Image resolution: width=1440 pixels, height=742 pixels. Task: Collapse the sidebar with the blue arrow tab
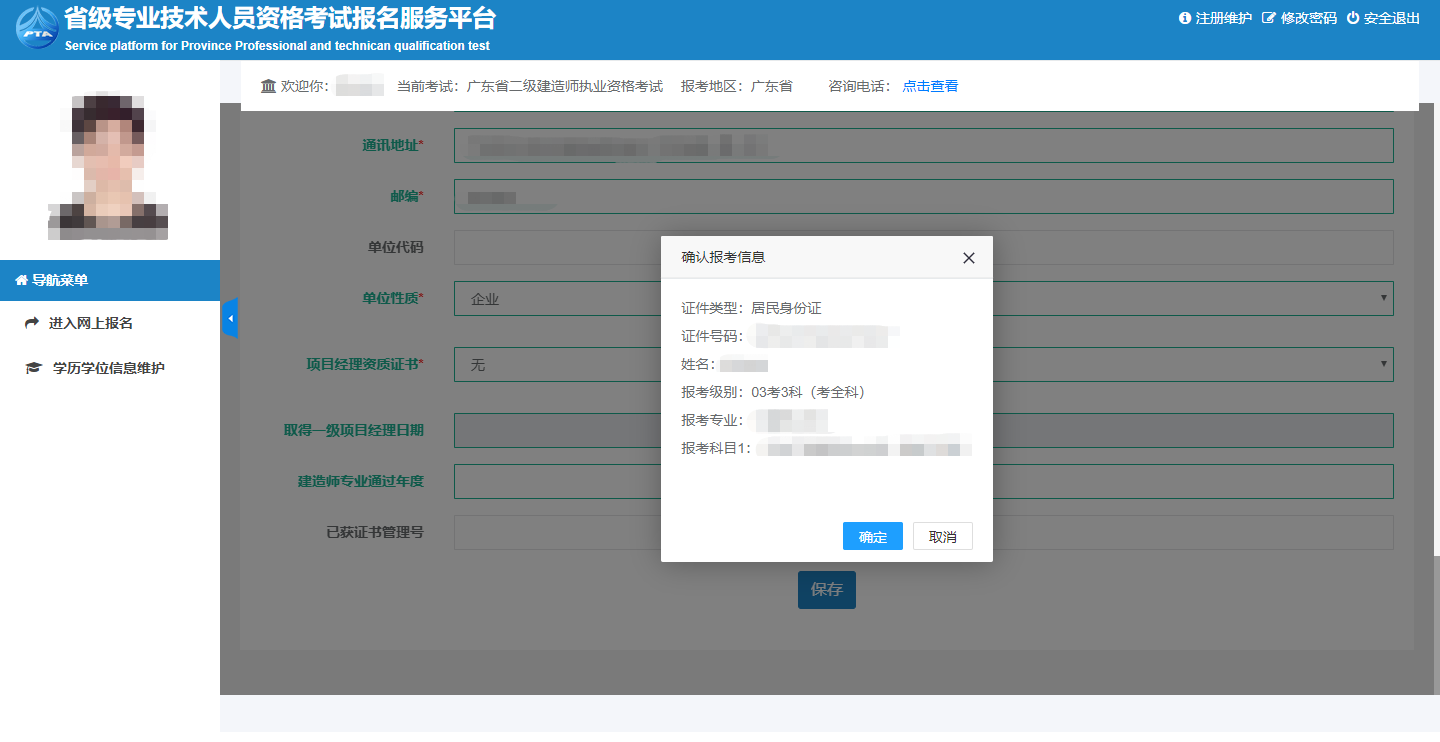tap(229, 318)
